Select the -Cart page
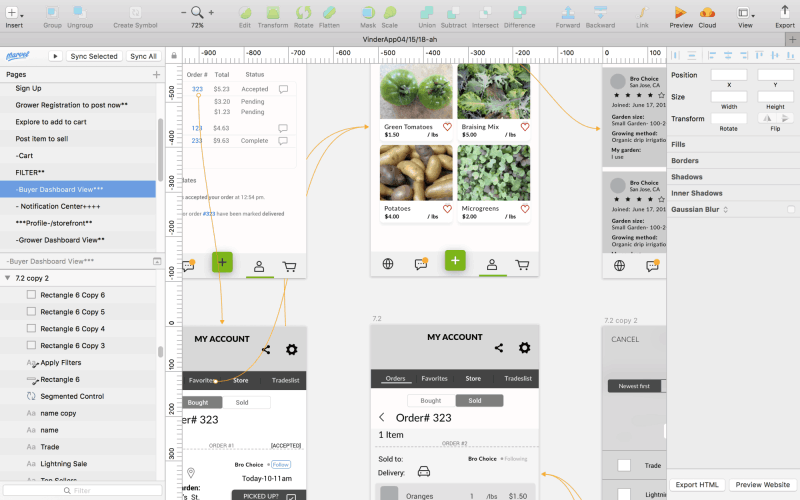This screenshot has width=800, height=500. tap(25, 155)
